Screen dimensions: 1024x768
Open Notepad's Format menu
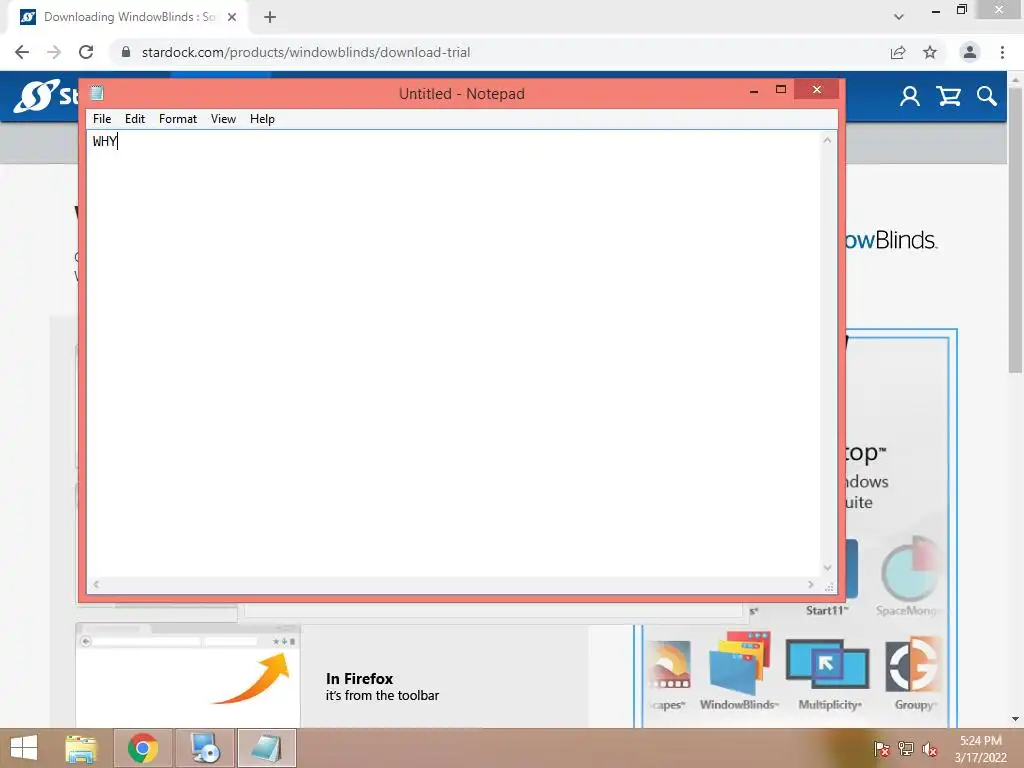178,119
